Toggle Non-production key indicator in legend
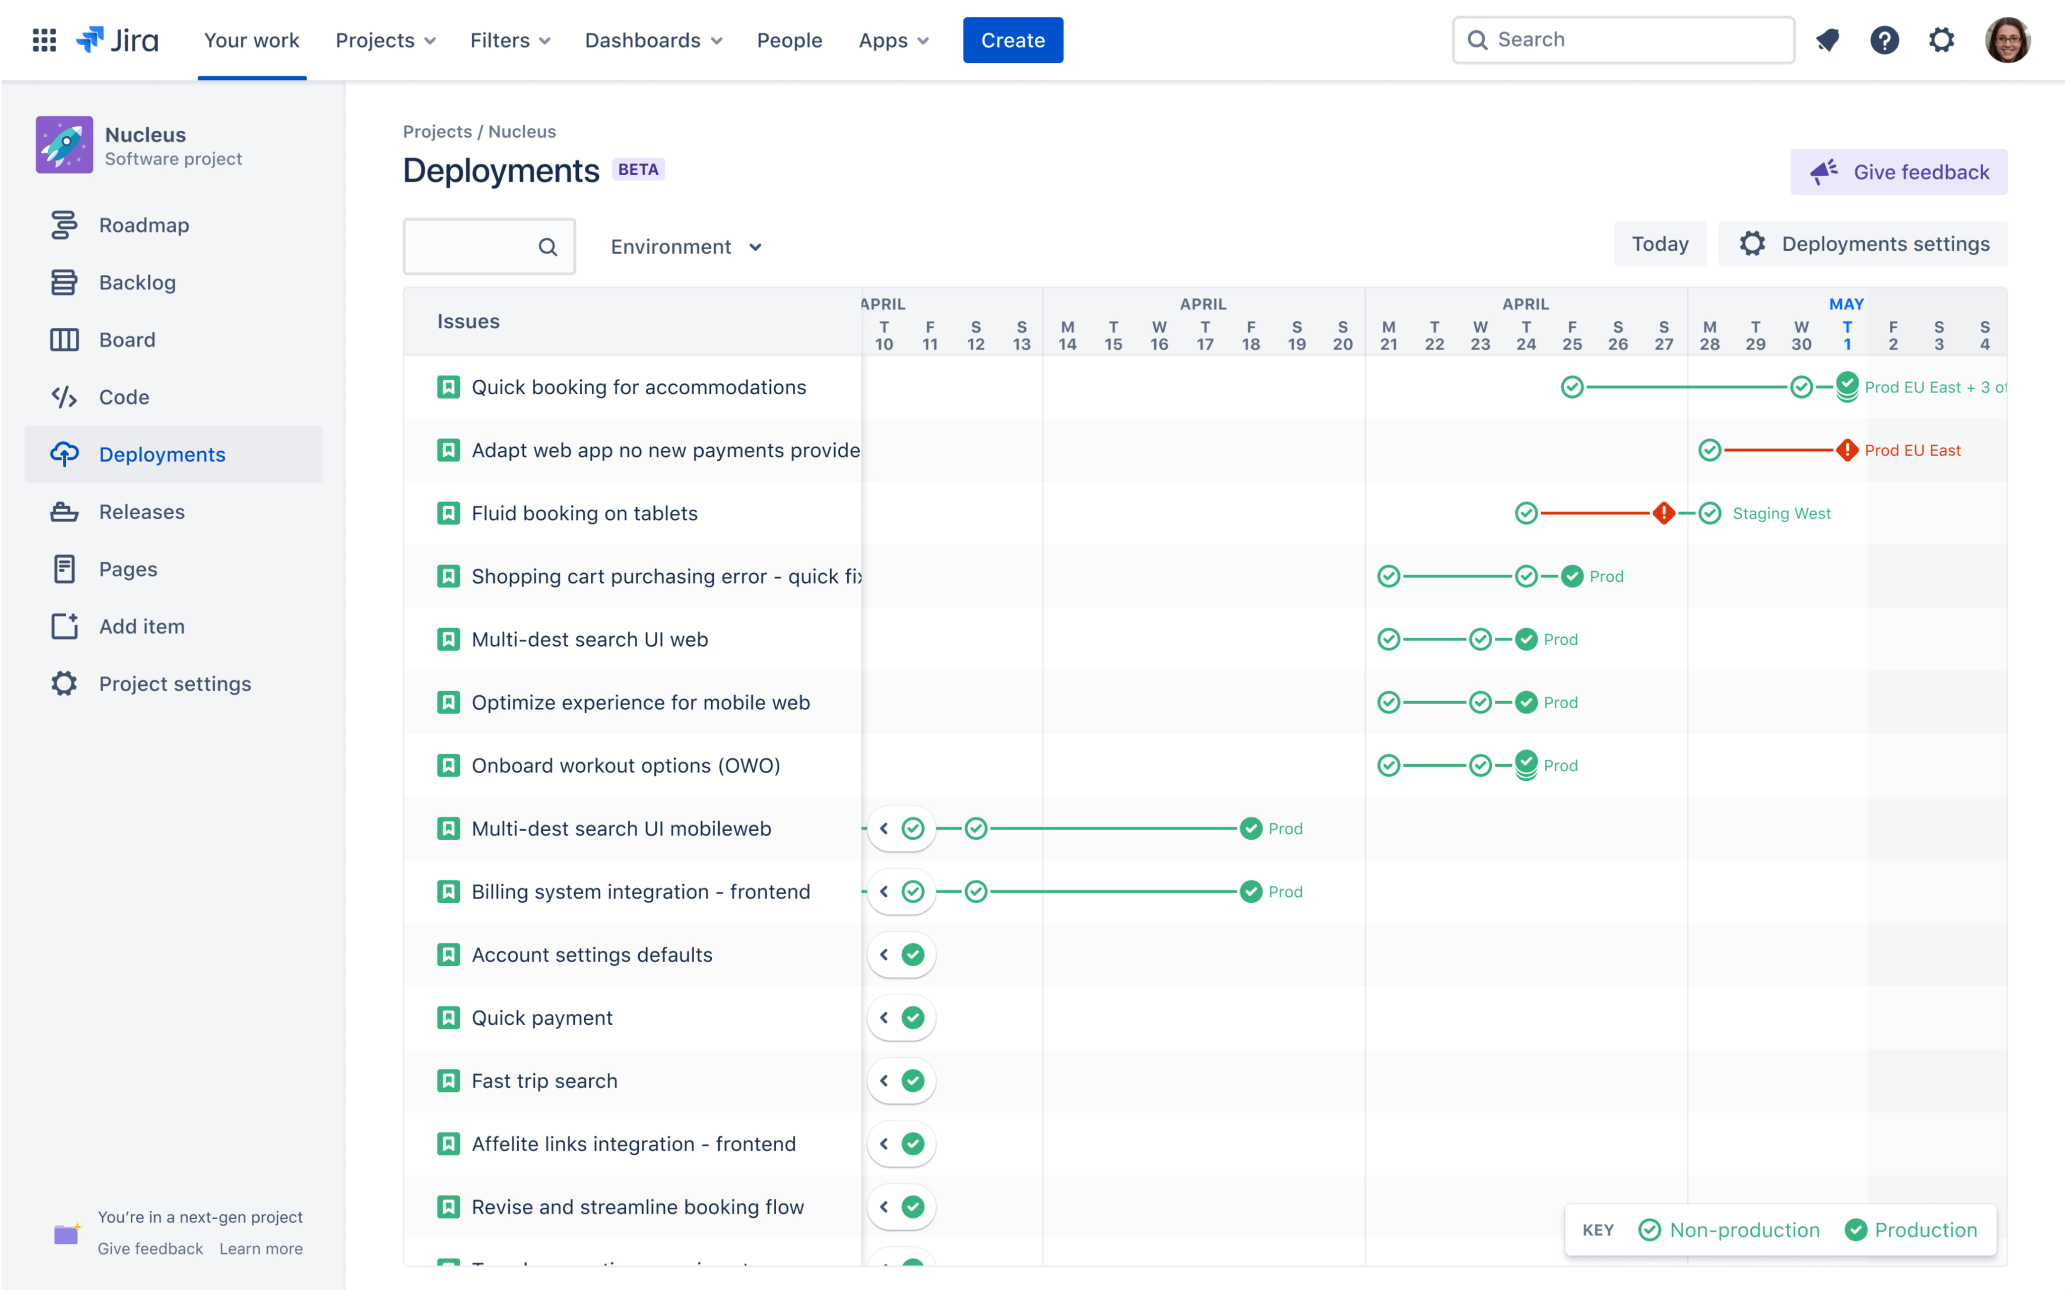2065x1290 pixels. pyautogui.click(x=1726, y=1229)
